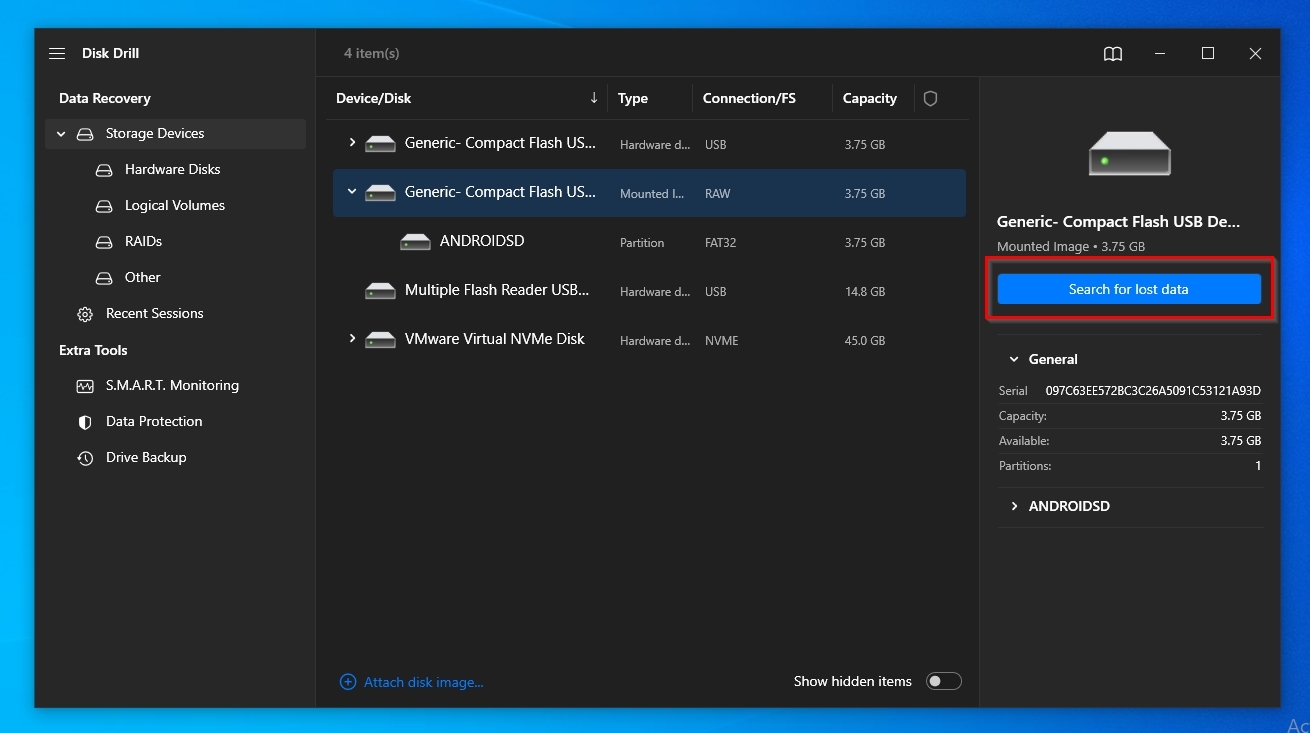Open Recent Sessions
The width and height of the screenshot is (1310, 733).
coord(155,314)
